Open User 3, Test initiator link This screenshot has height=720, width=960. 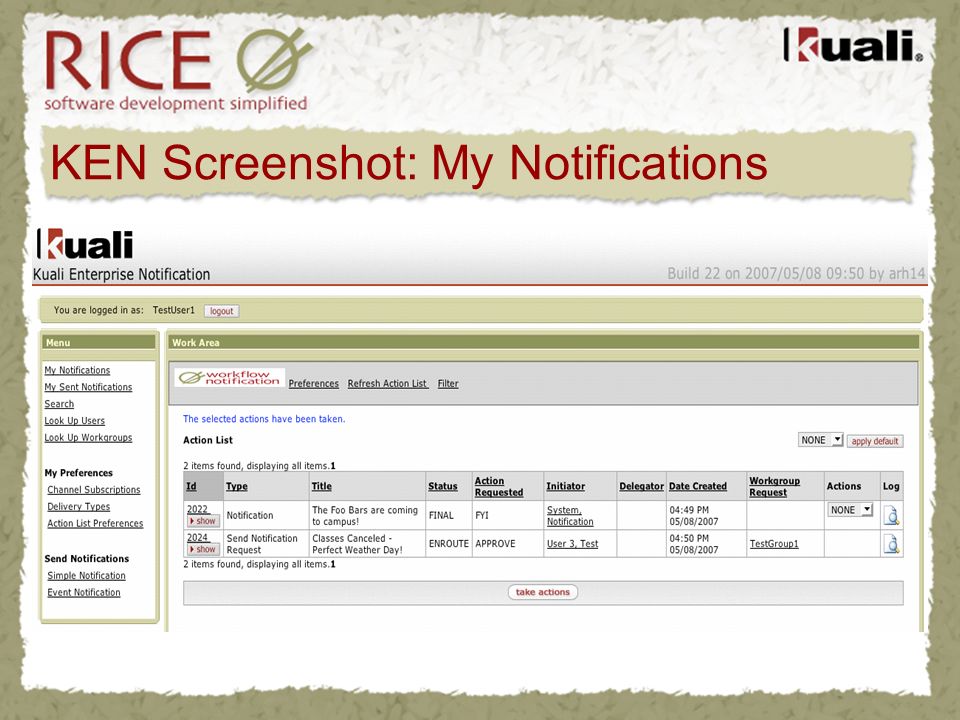(572, 544)
